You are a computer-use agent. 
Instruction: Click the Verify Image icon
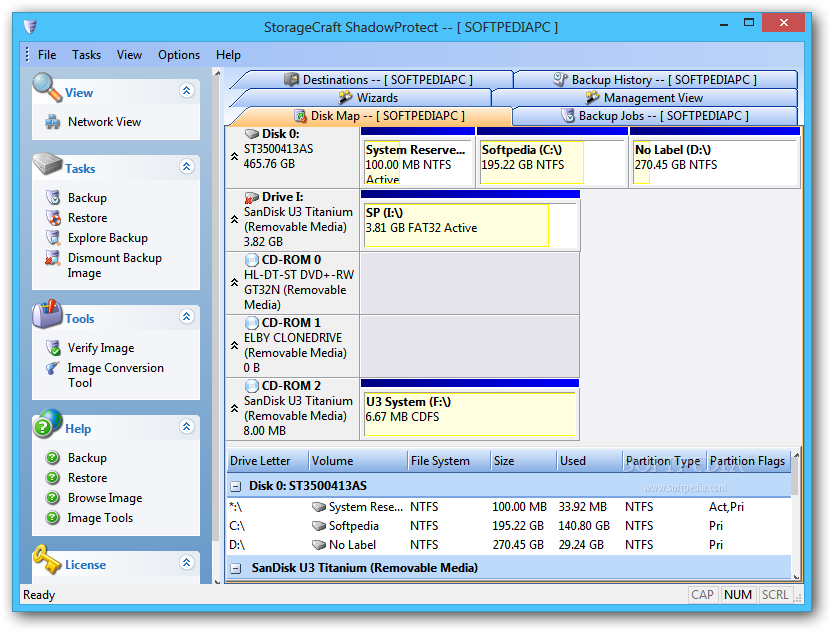click(53, 348)
